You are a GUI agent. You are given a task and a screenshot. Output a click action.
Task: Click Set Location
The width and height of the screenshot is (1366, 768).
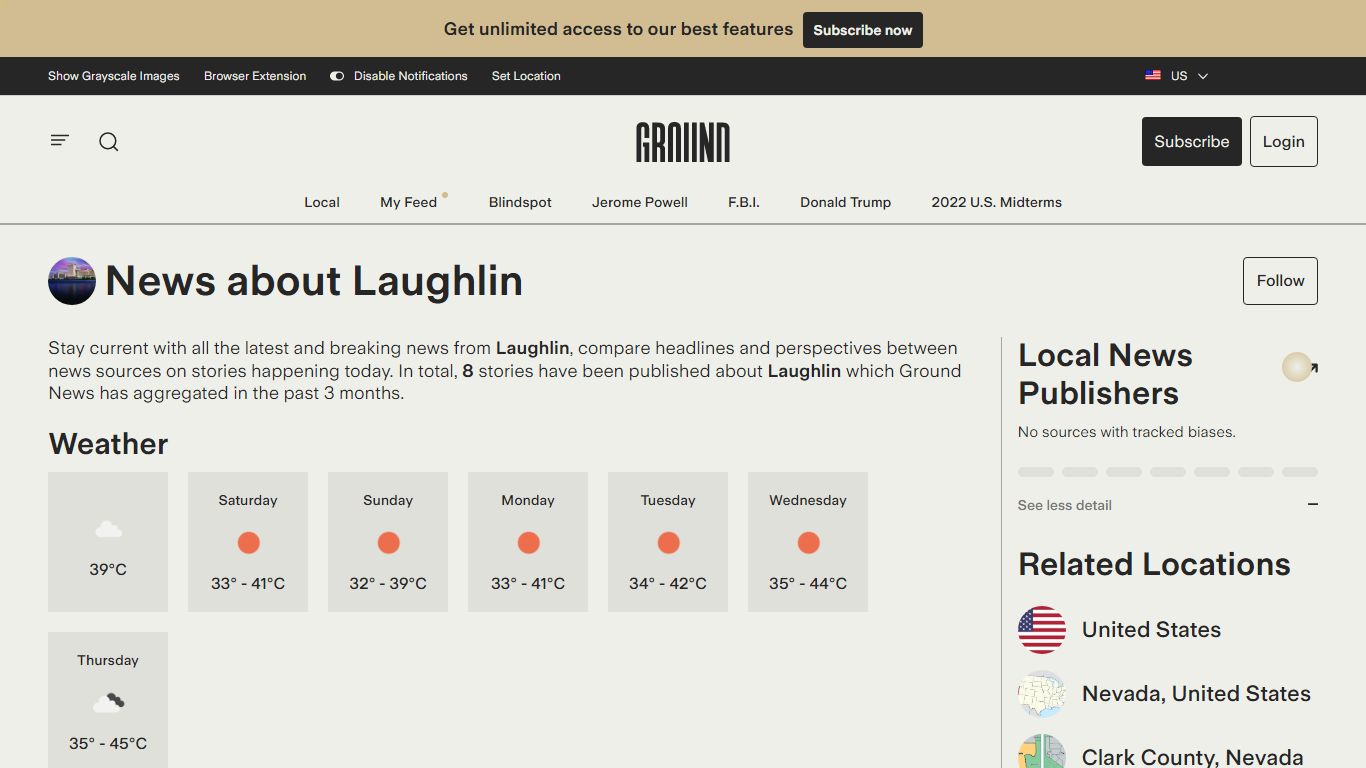click(526, 76)
